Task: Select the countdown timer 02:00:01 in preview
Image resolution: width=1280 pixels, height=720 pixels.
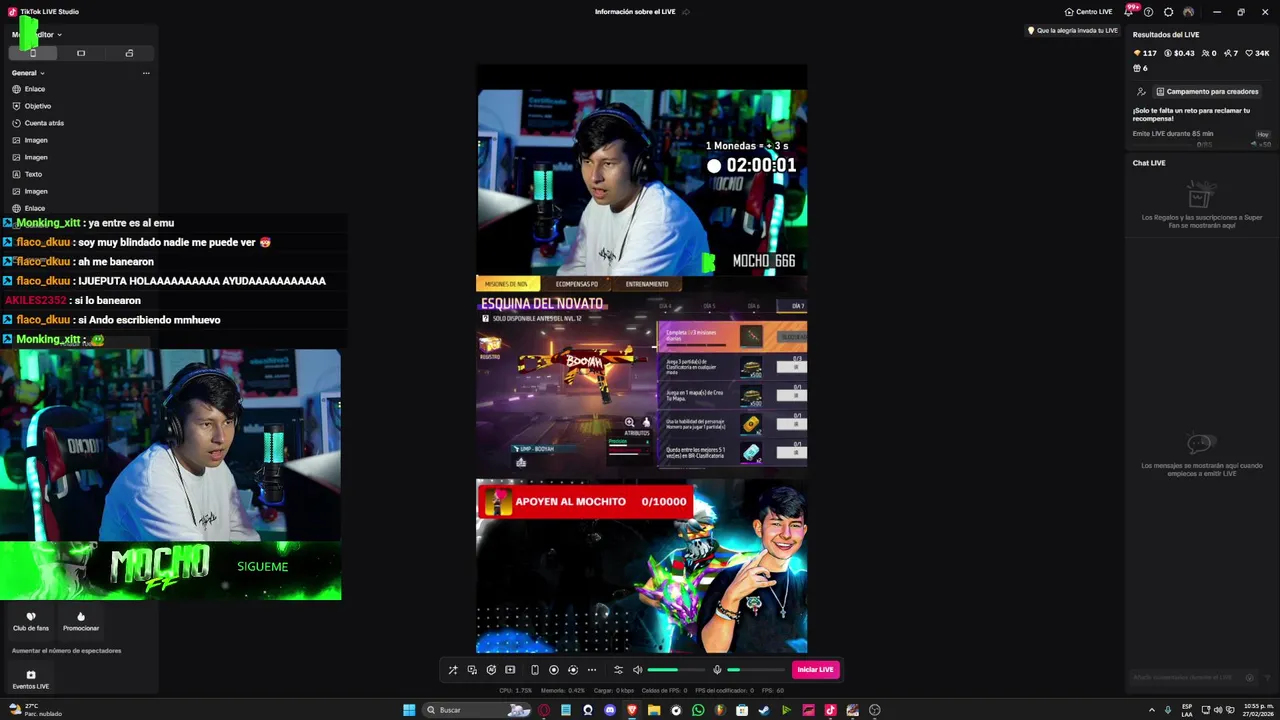Action: 751,165
